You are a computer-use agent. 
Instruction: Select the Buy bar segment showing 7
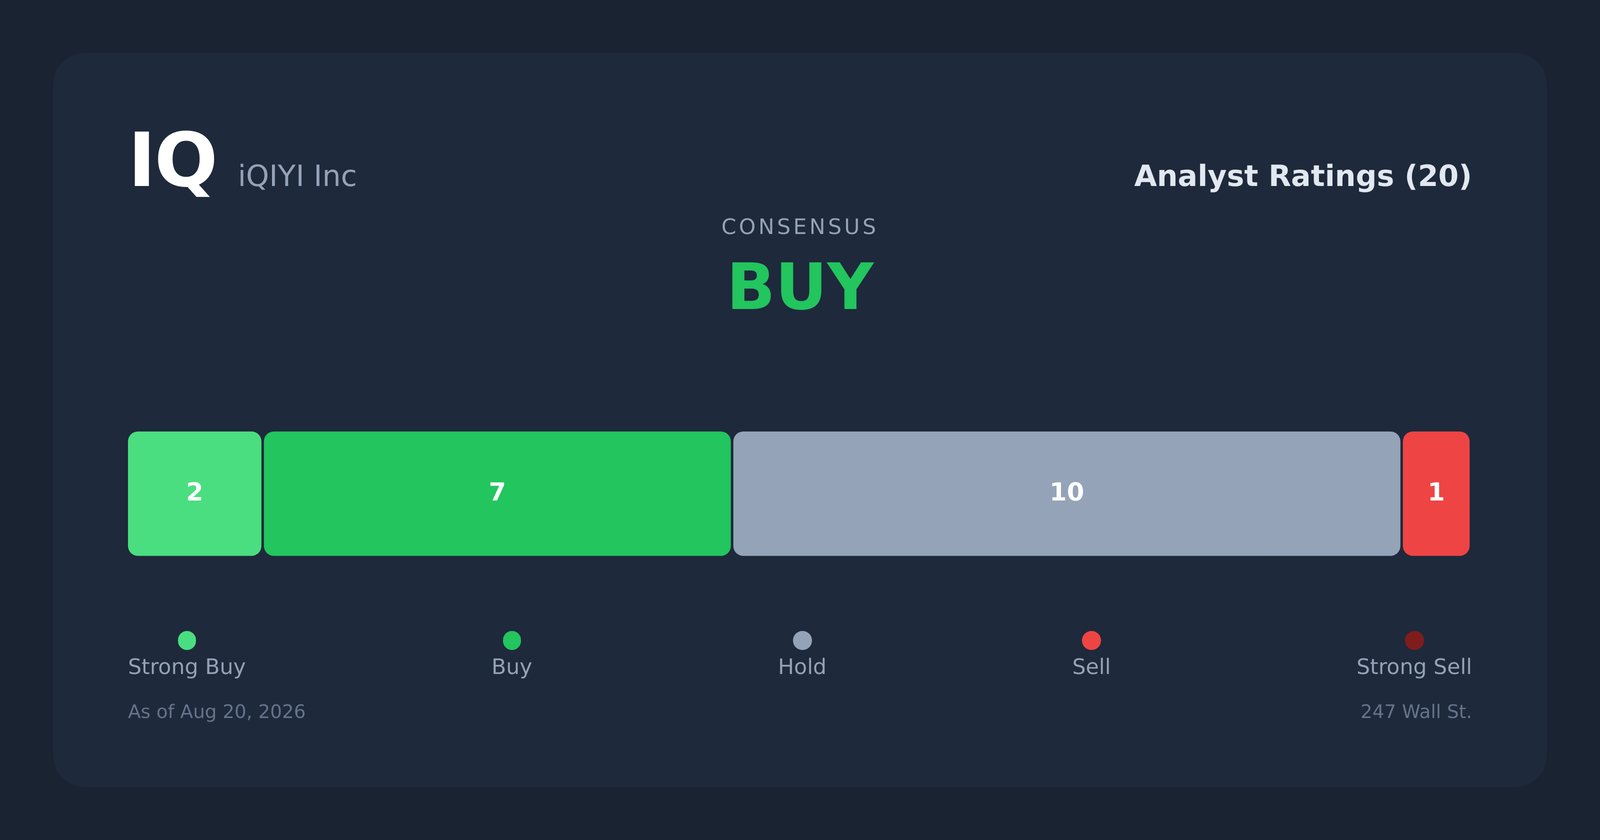pyautogui.click(x=497, y=494)
